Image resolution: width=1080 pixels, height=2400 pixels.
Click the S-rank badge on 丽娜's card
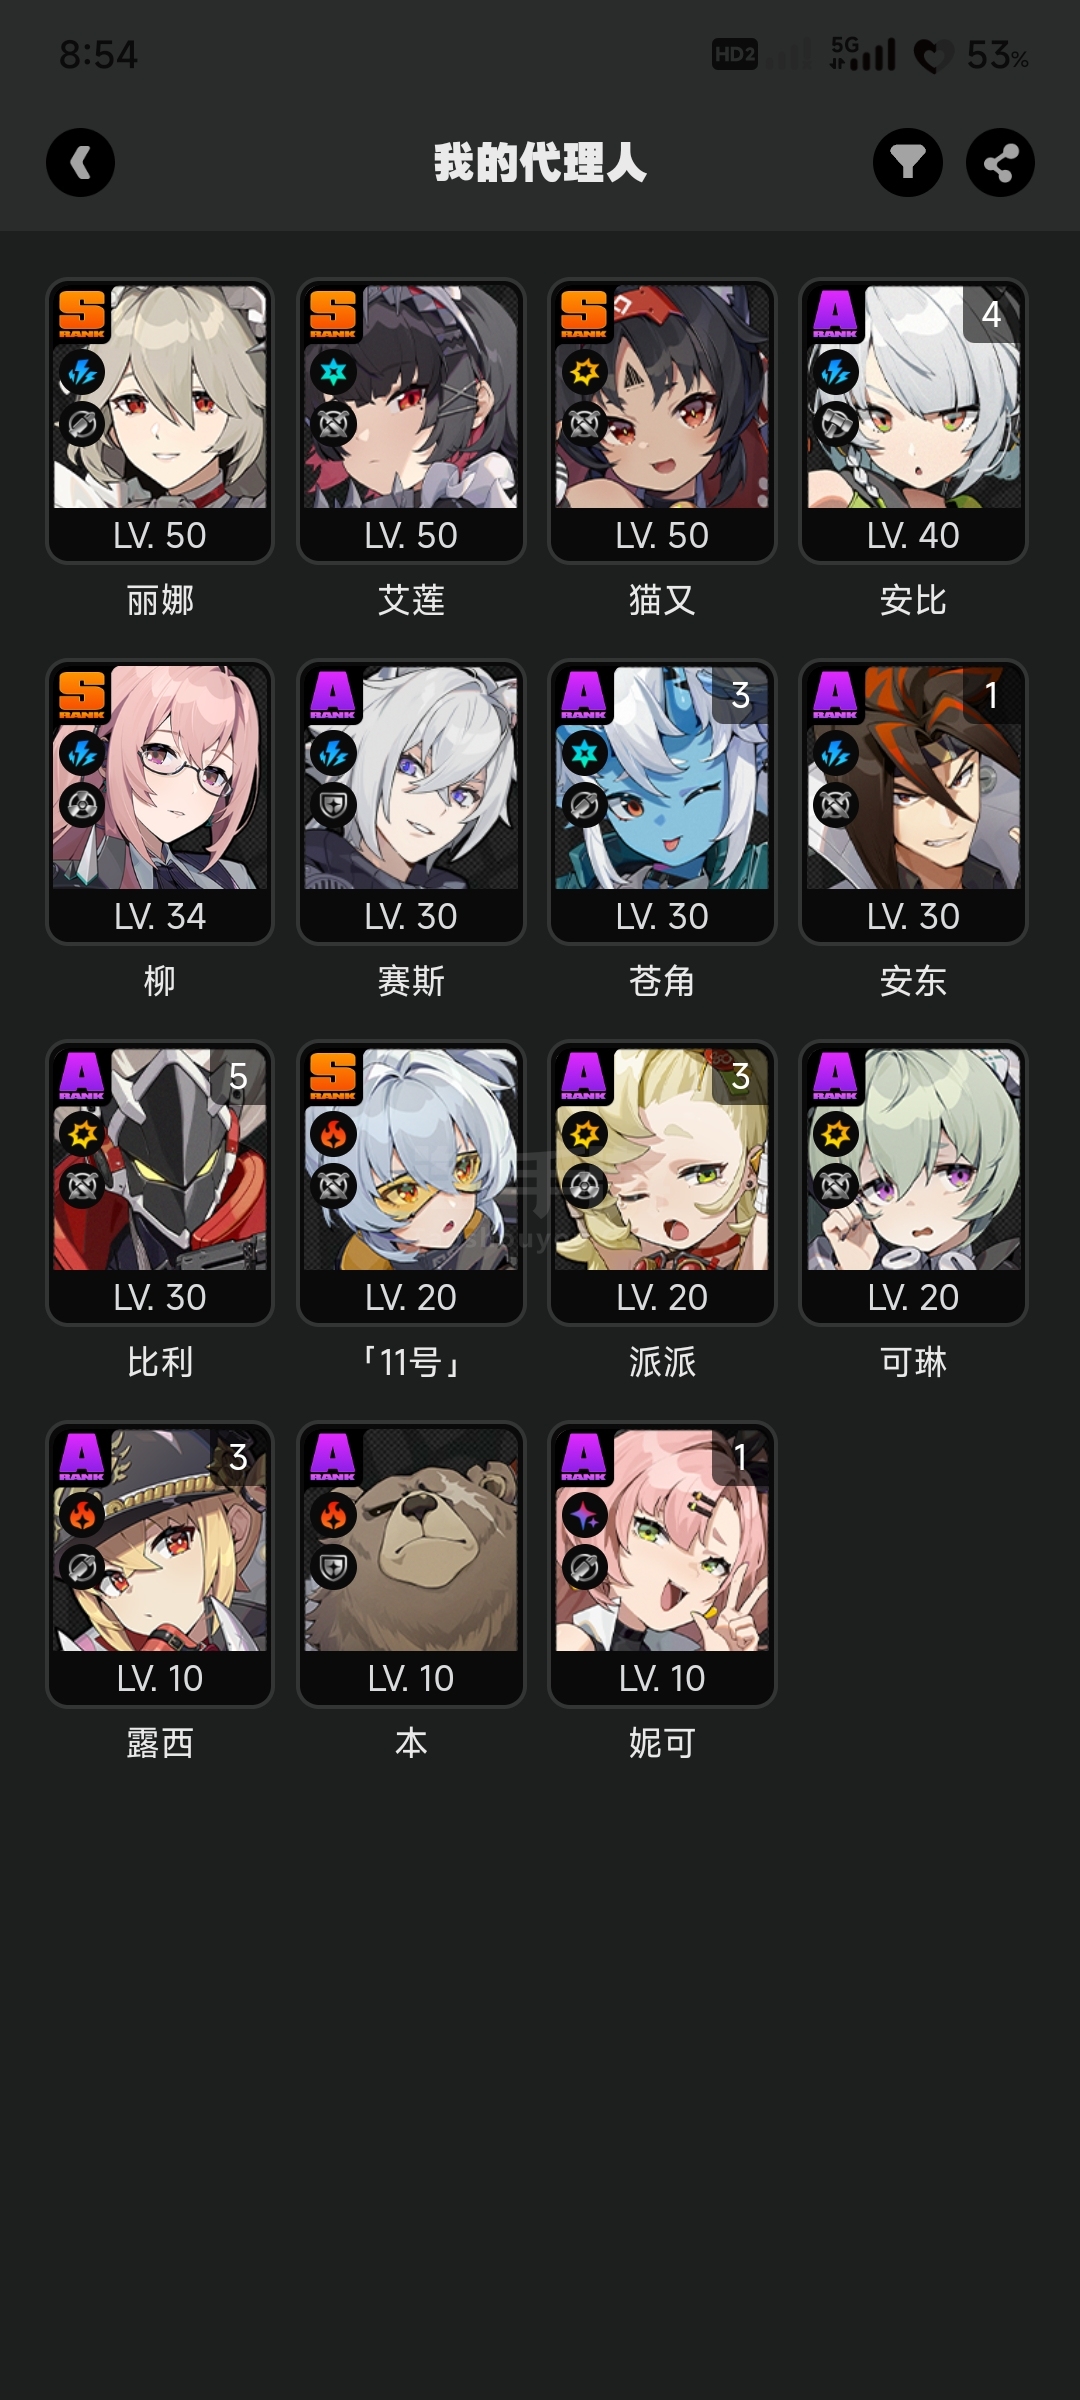pos(82,314)
